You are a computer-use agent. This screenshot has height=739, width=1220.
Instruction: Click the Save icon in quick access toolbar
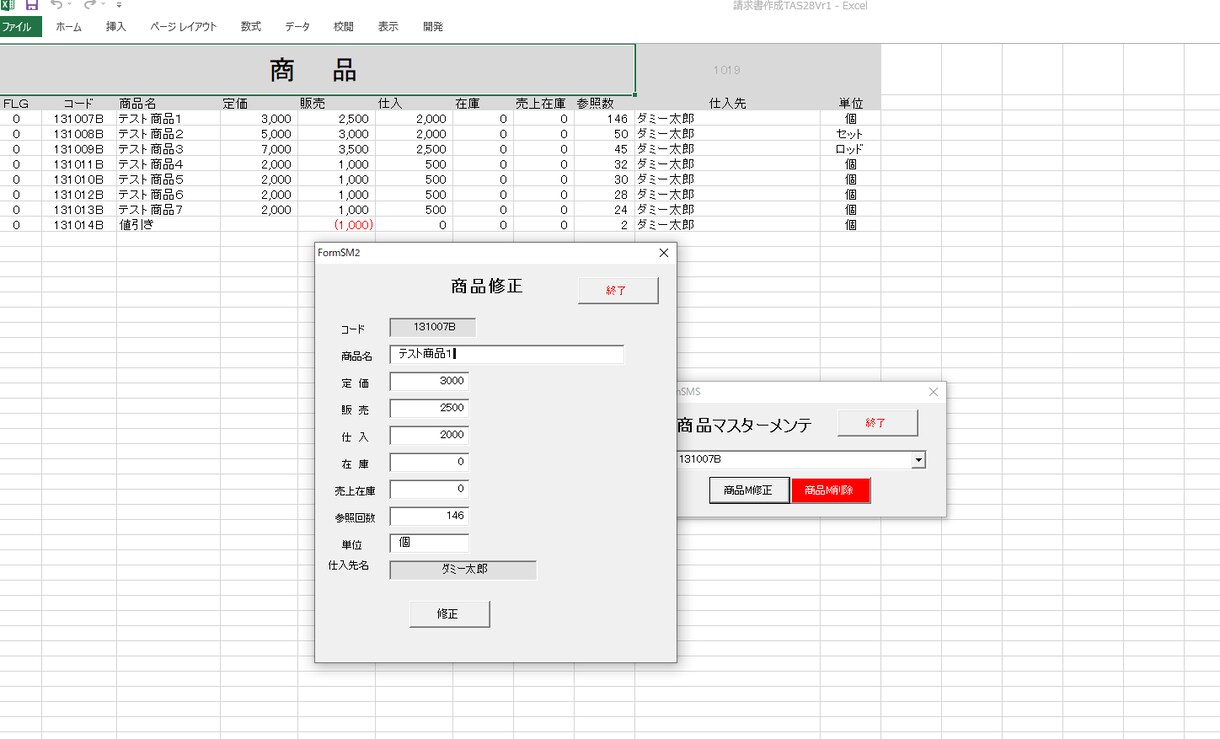click(x=32, y=5)
